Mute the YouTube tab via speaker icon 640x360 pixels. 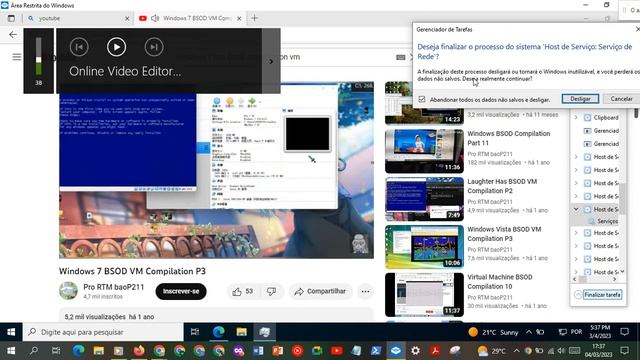click(155, 18)
